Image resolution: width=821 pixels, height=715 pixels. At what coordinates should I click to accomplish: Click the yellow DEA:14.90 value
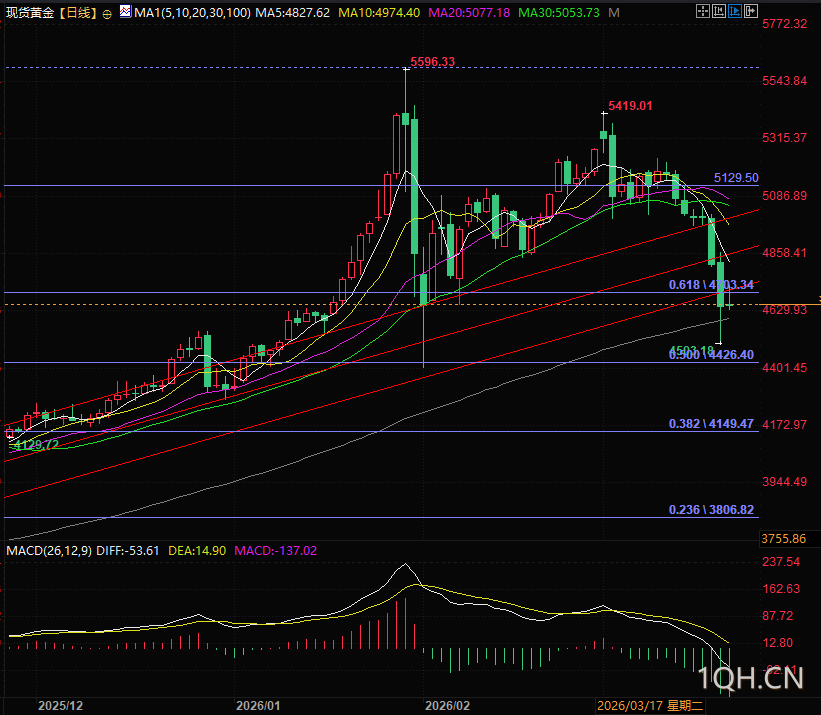[197, 551]
